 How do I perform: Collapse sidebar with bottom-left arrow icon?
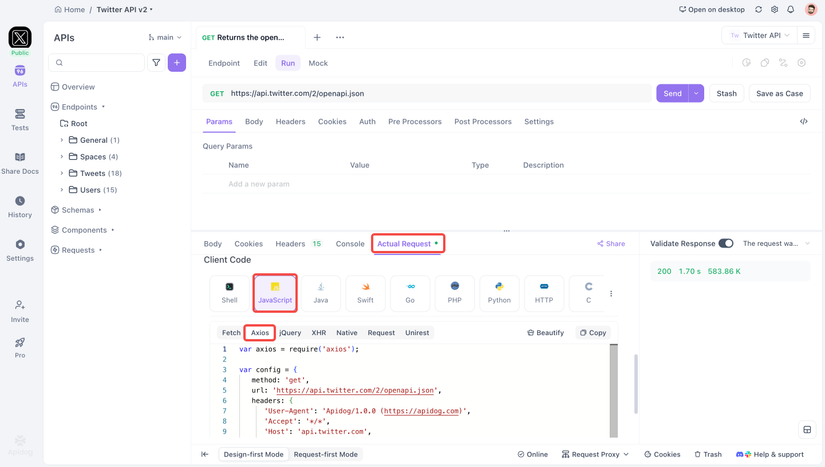[205, 454]
